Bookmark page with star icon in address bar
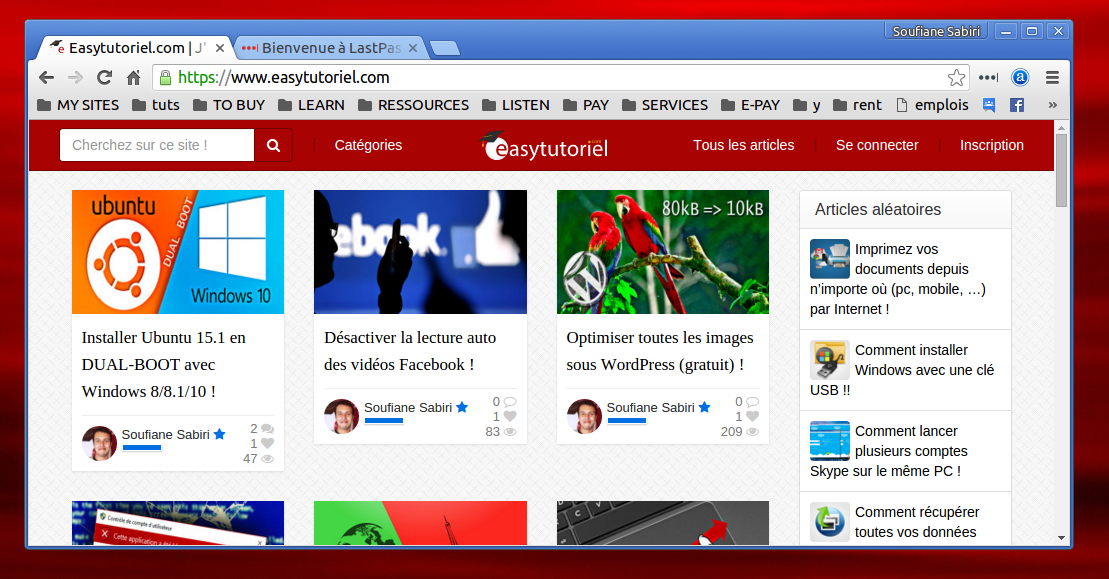The width and height of the screenshot is (1109, 579). (956, 78)
